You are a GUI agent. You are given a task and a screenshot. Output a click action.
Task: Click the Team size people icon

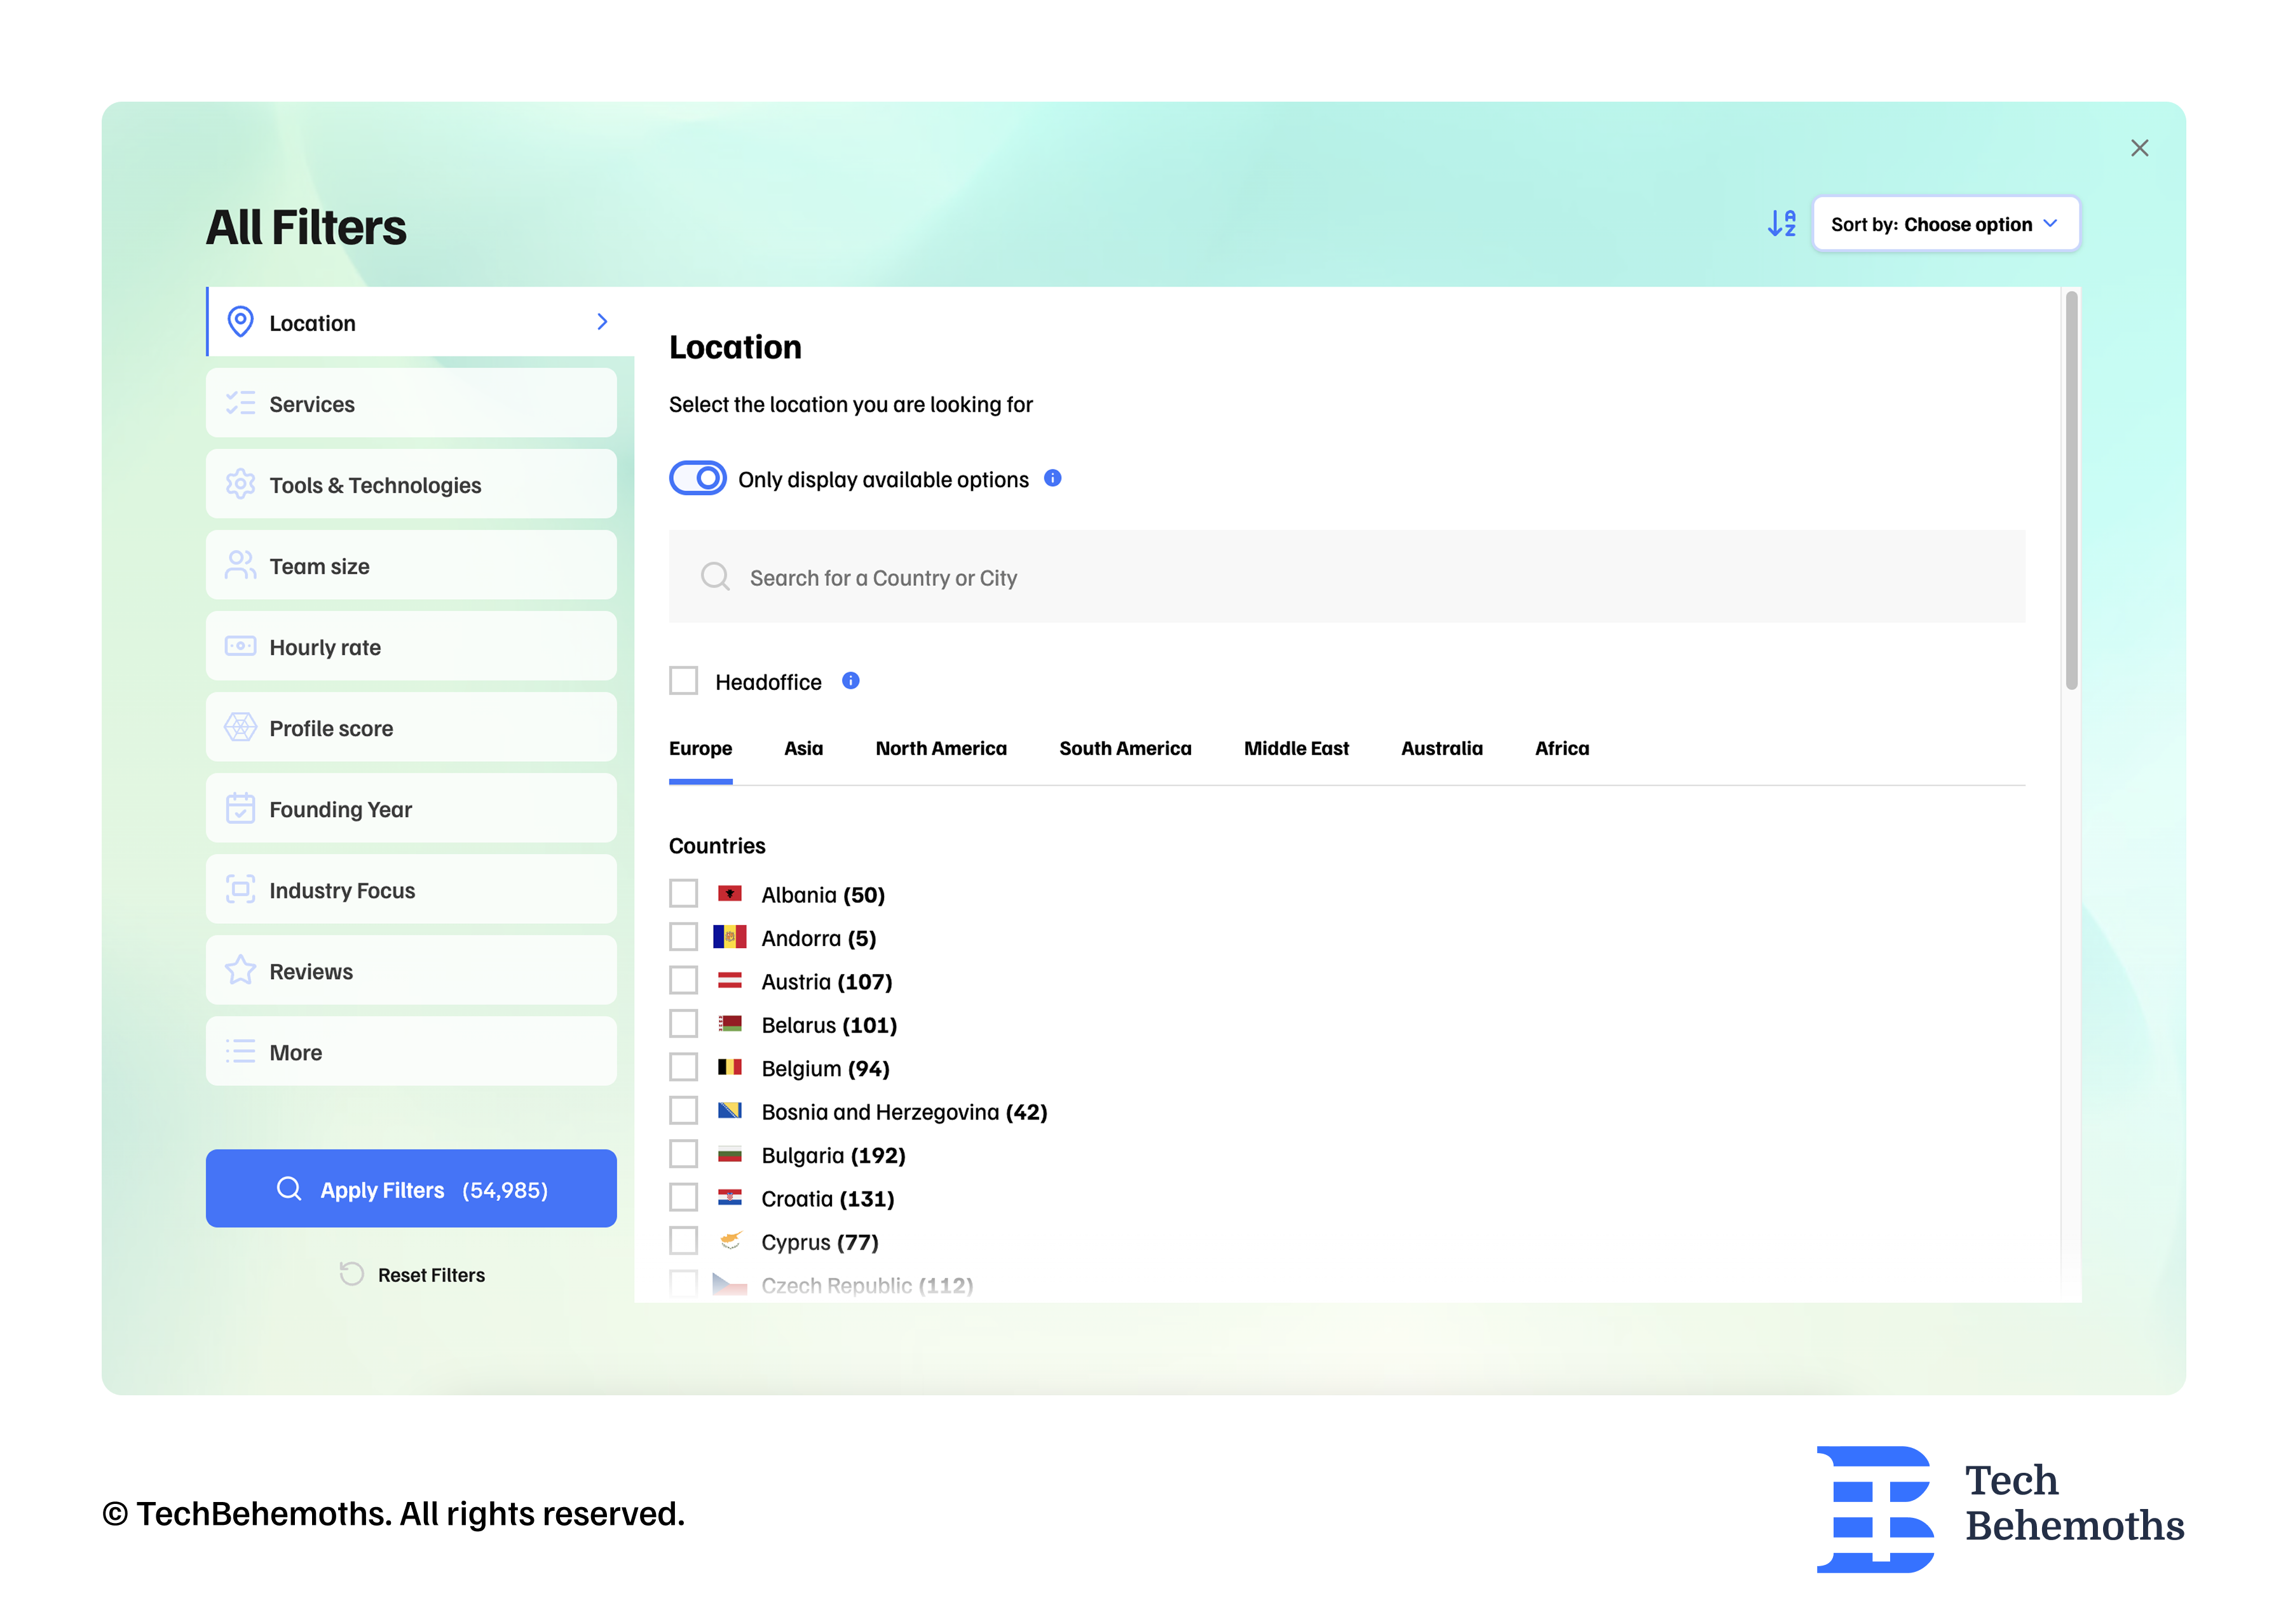click(x=240, y=565)
